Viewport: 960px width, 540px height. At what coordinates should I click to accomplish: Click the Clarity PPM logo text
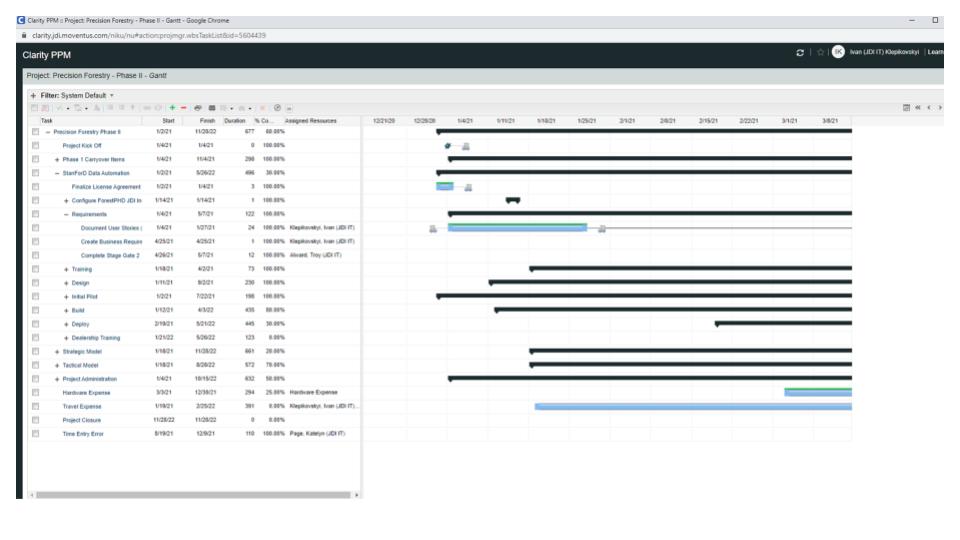pos(47,55)
